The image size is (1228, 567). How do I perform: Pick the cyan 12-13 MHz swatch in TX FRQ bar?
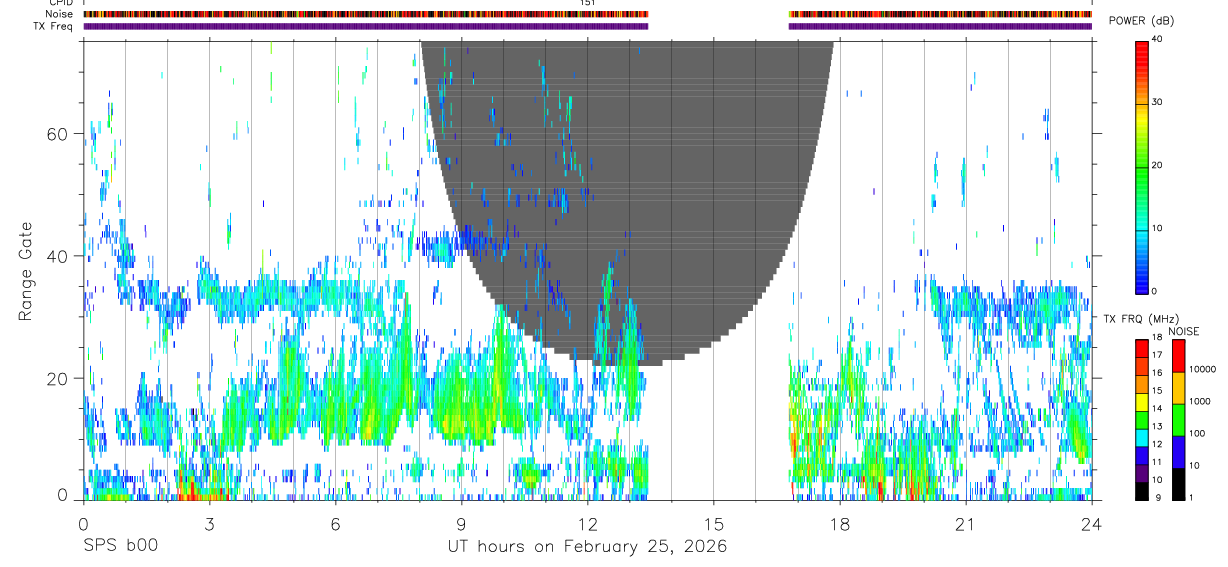[1142, 438]
